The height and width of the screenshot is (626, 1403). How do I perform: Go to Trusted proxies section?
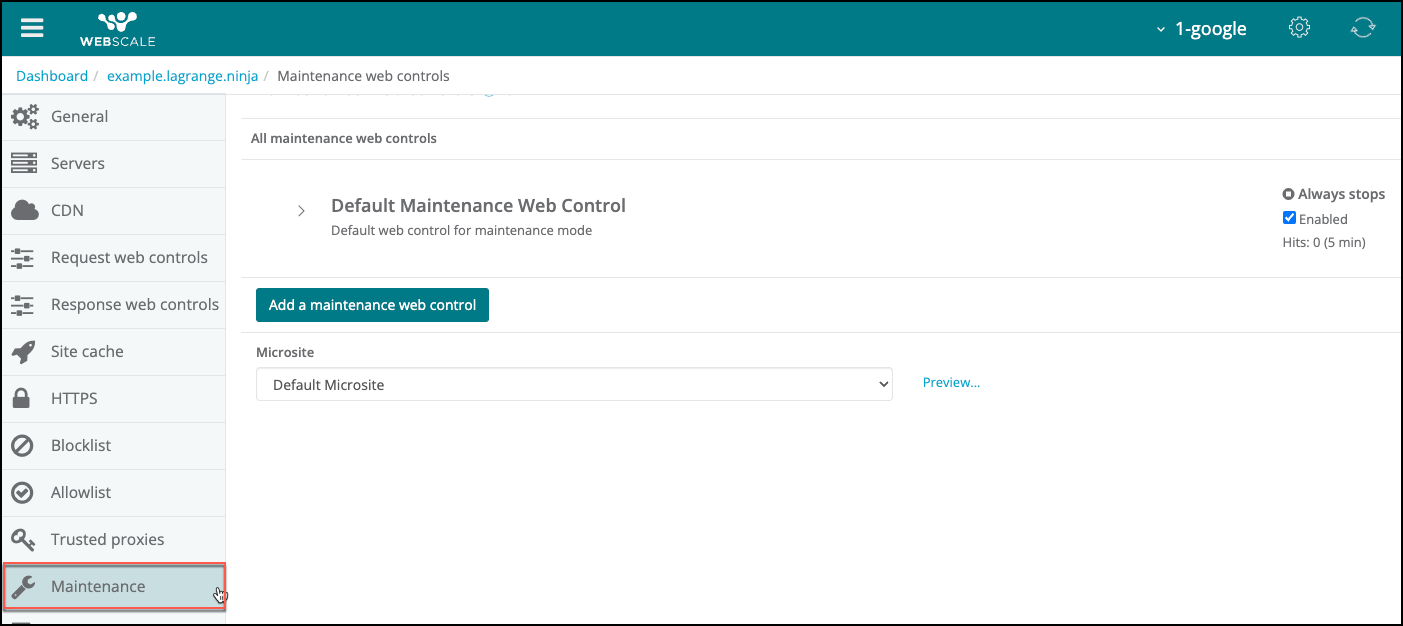click(107, 540)
